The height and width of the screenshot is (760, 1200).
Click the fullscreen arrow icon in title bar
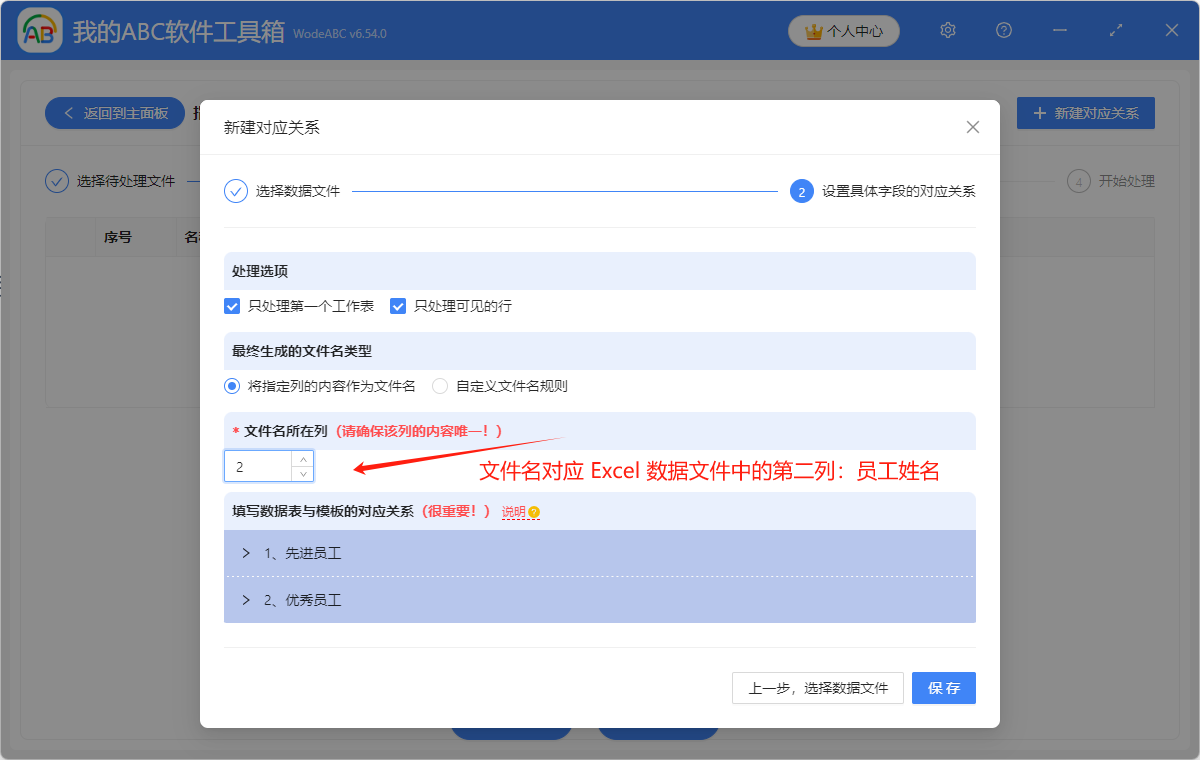pyautogui.click(x=1115, y=30)
